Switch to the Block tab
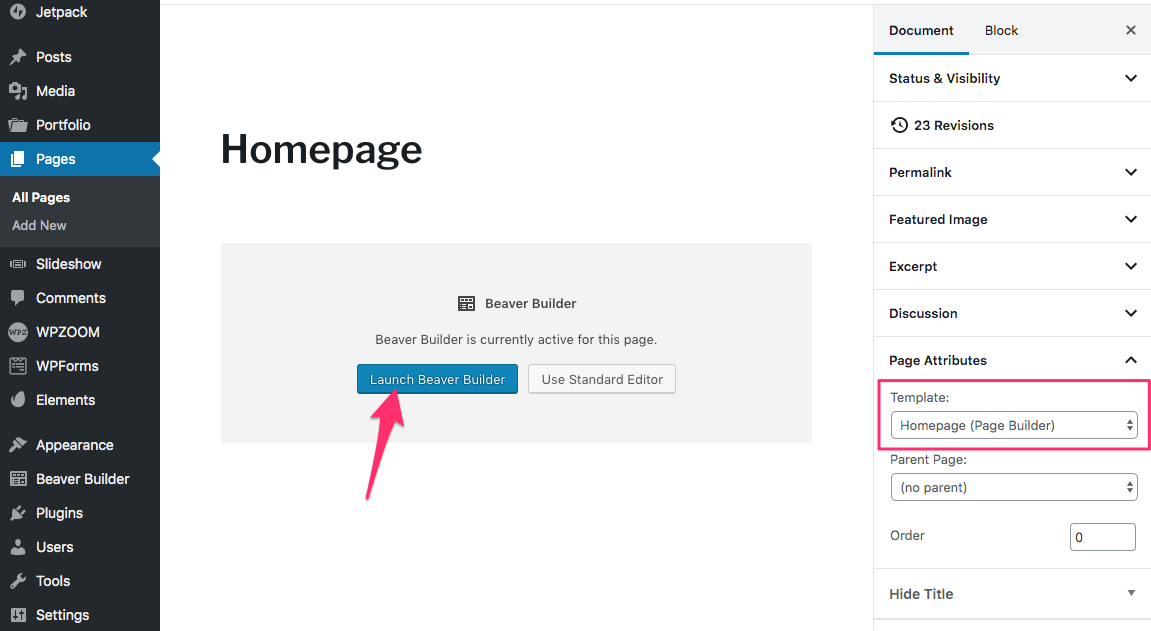 point(1001,31)
